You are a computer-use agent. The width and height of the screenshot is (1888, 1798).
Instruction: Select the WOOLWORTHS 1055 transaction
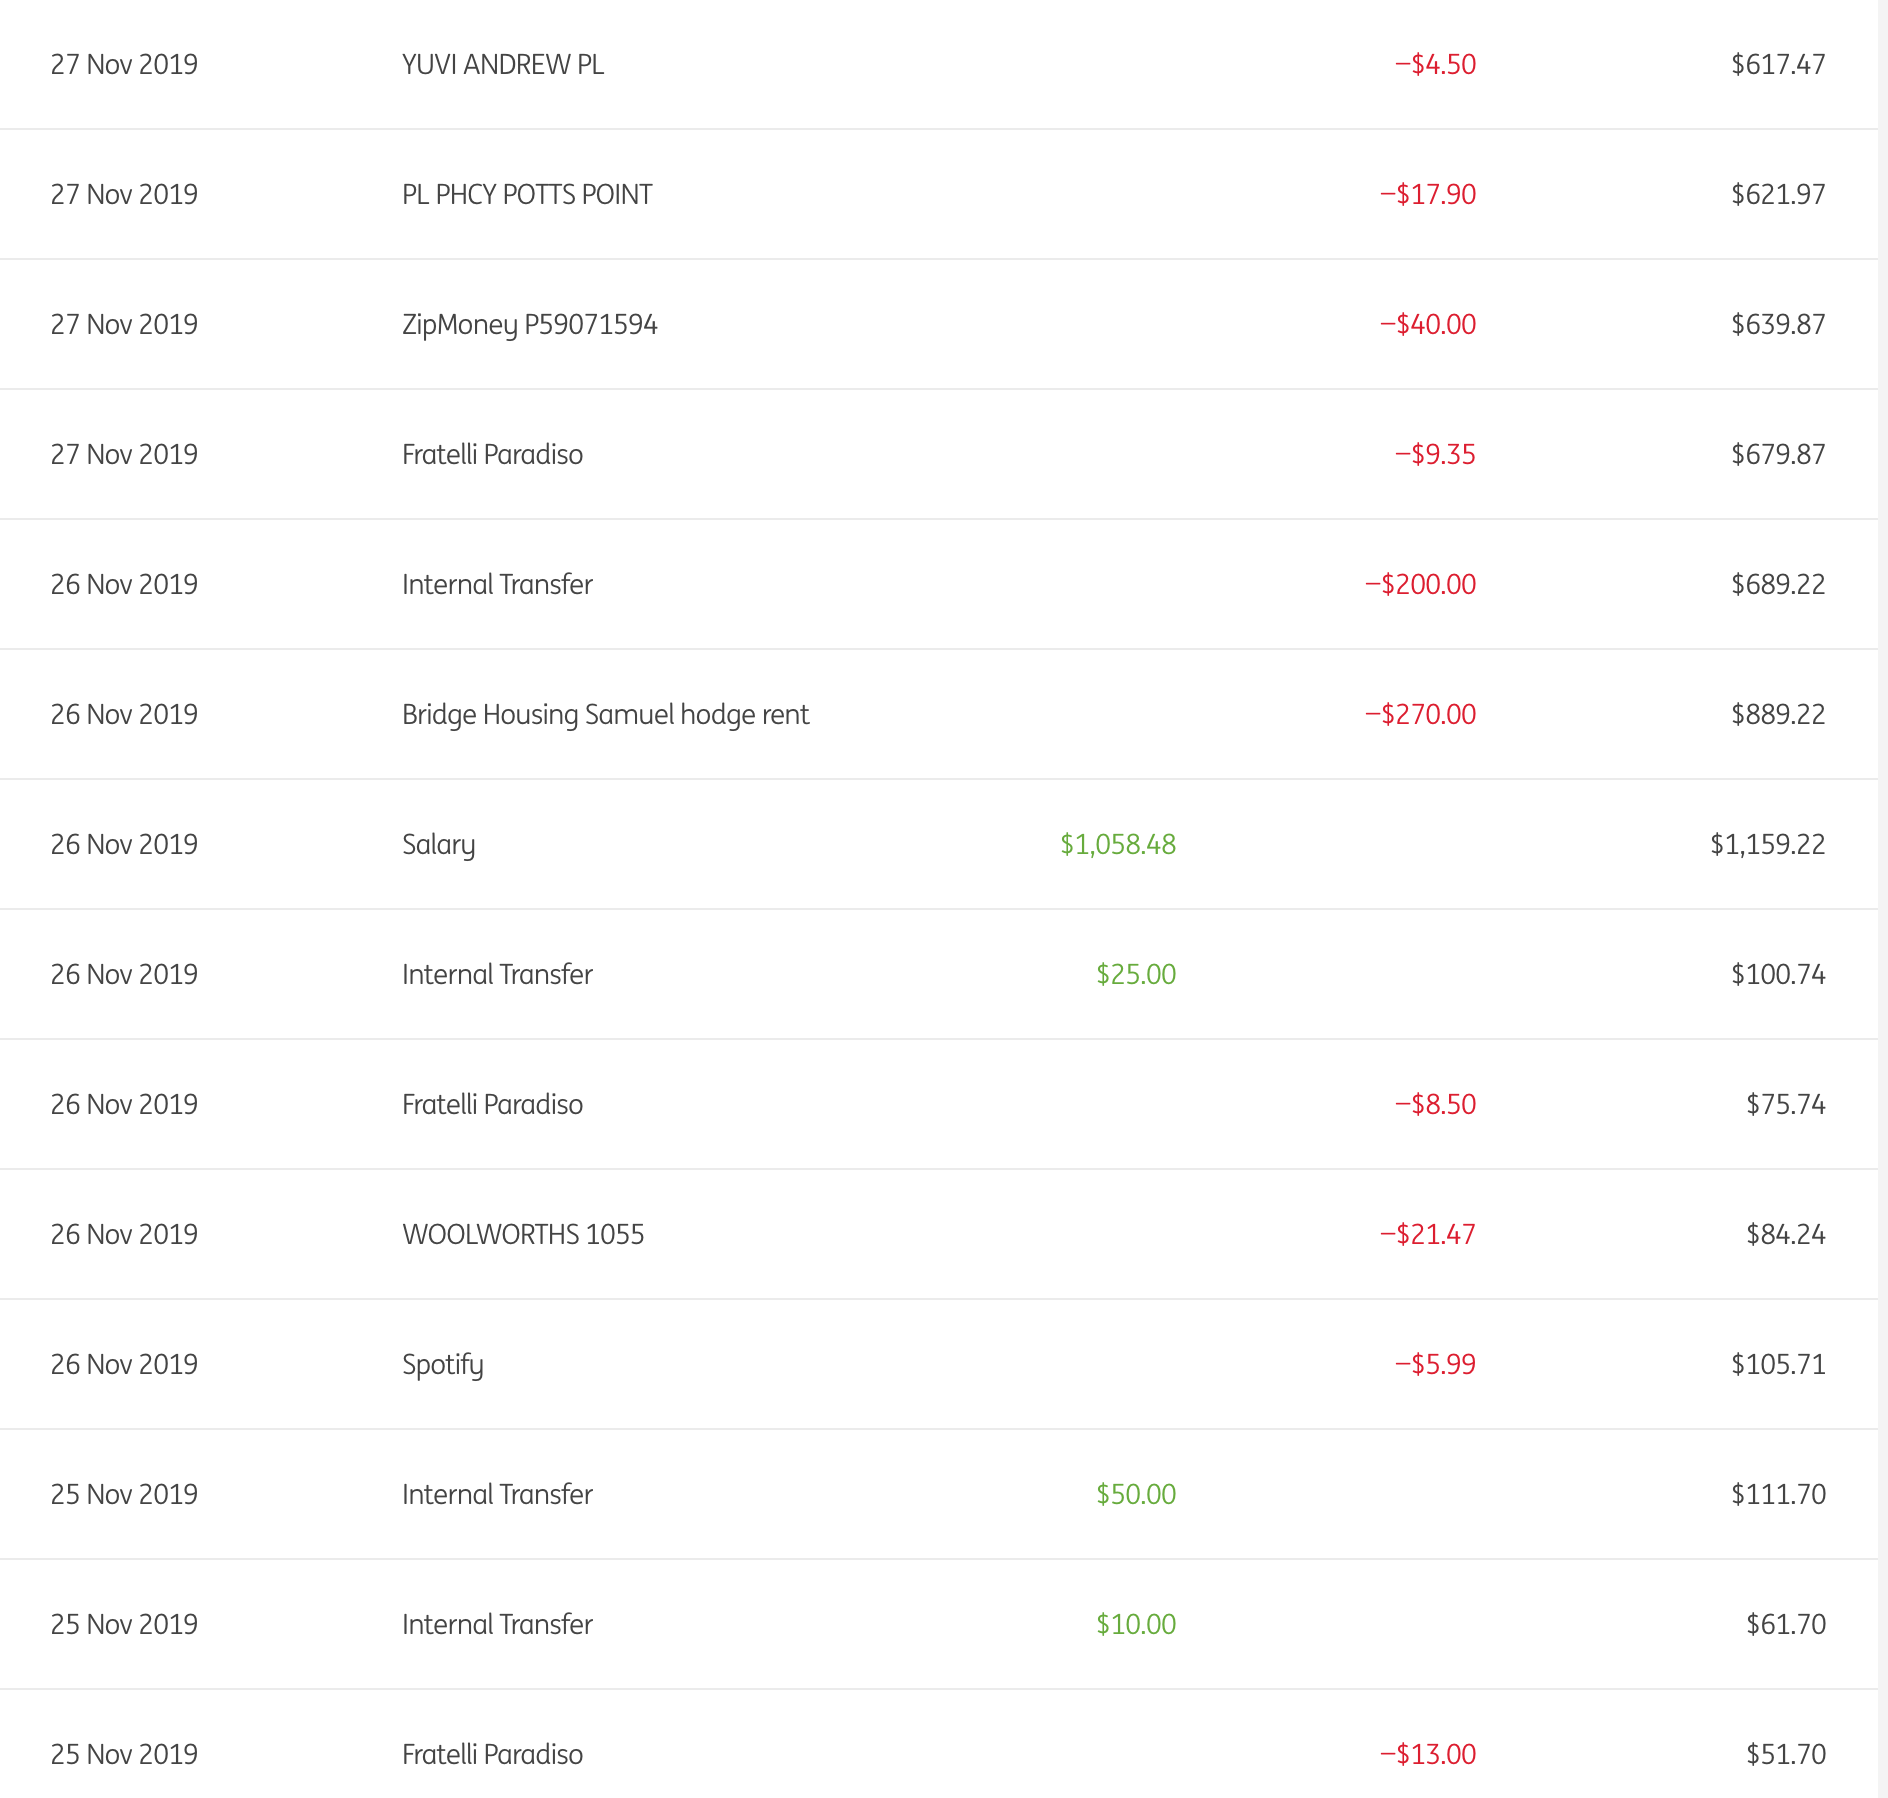[523, 1235]
